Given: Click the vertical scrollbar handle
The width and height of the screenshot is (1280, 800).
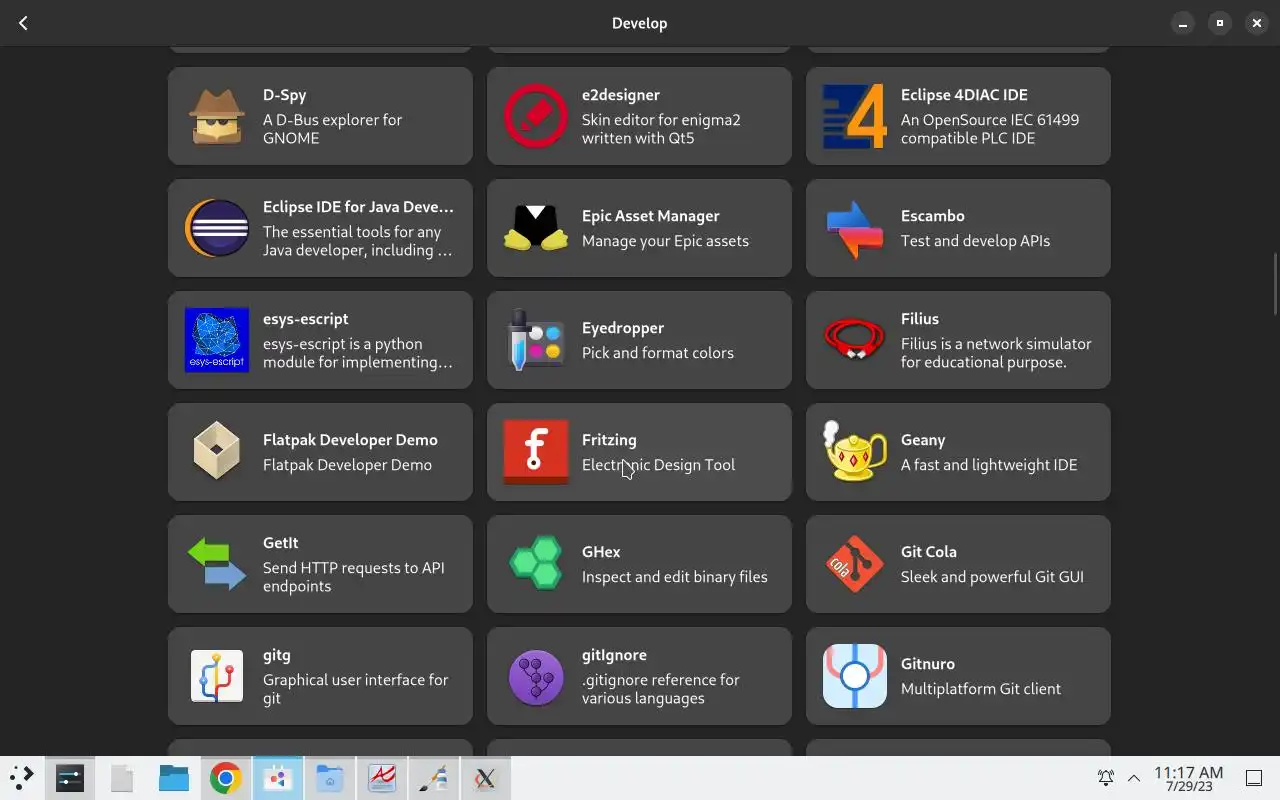Looking at the screenshot, I should (x=1274, y=284).
